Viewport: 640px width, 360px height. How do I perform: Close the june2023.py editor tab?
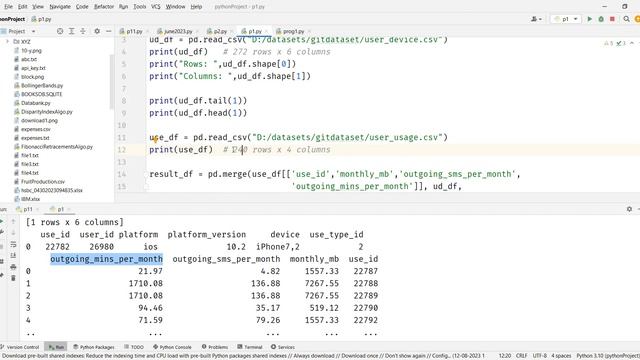click(x=197, y=31)
